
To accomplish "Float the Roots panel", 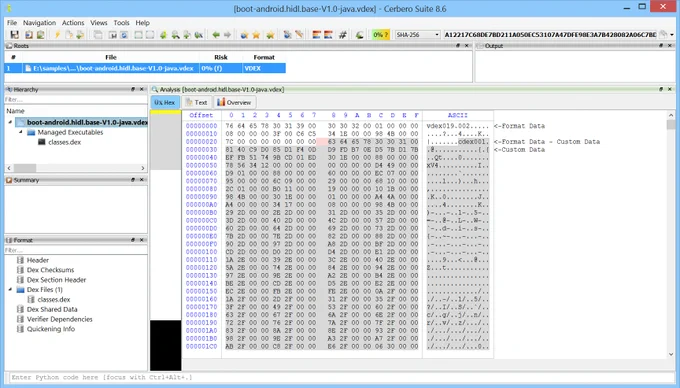I will (458, 46).
